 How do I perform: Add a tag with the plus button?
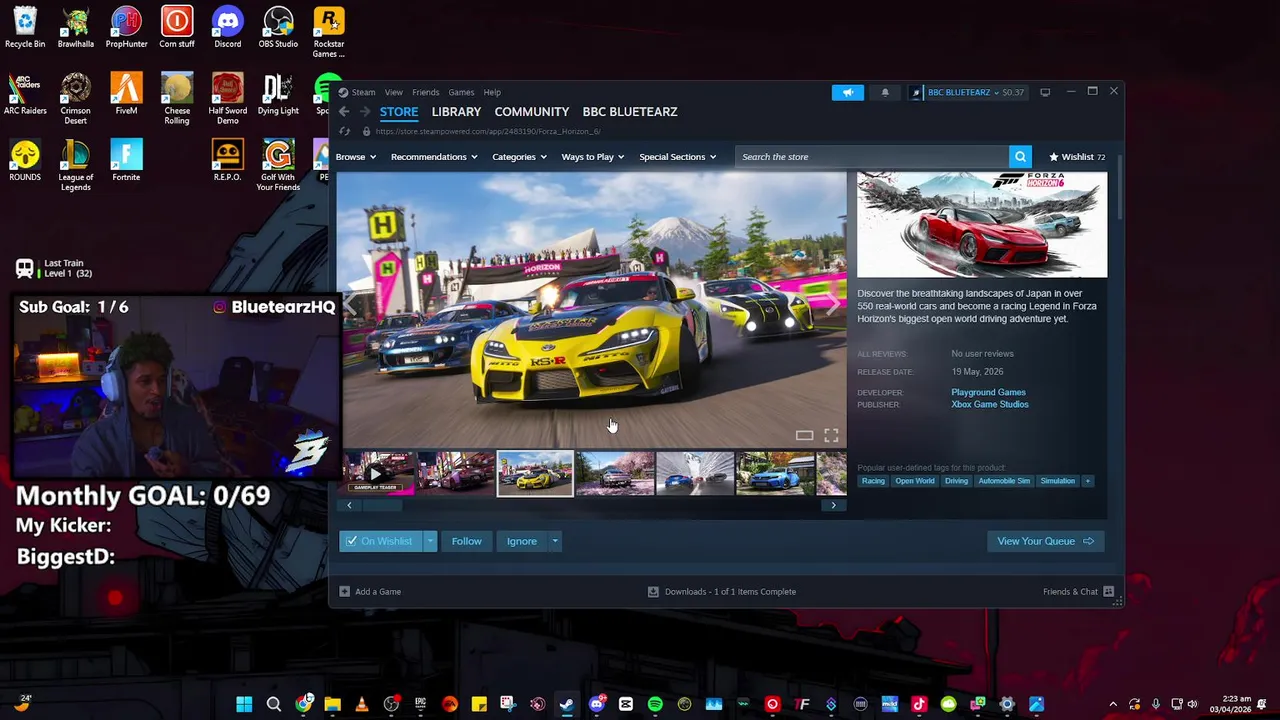coord(1087,481)
